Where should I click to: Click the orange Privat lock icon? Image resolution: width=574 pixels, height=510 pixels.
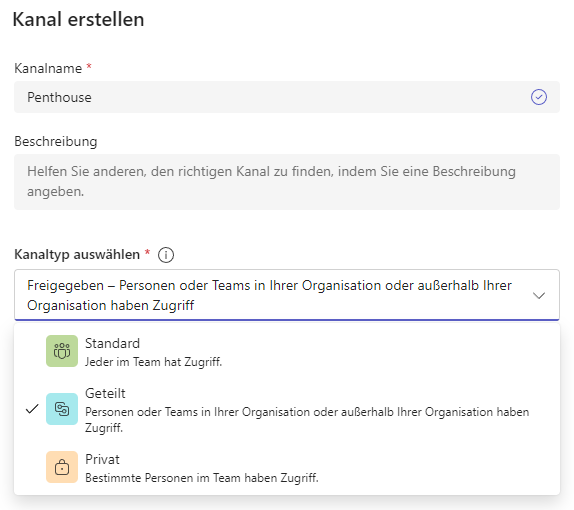tap(62, 467)
